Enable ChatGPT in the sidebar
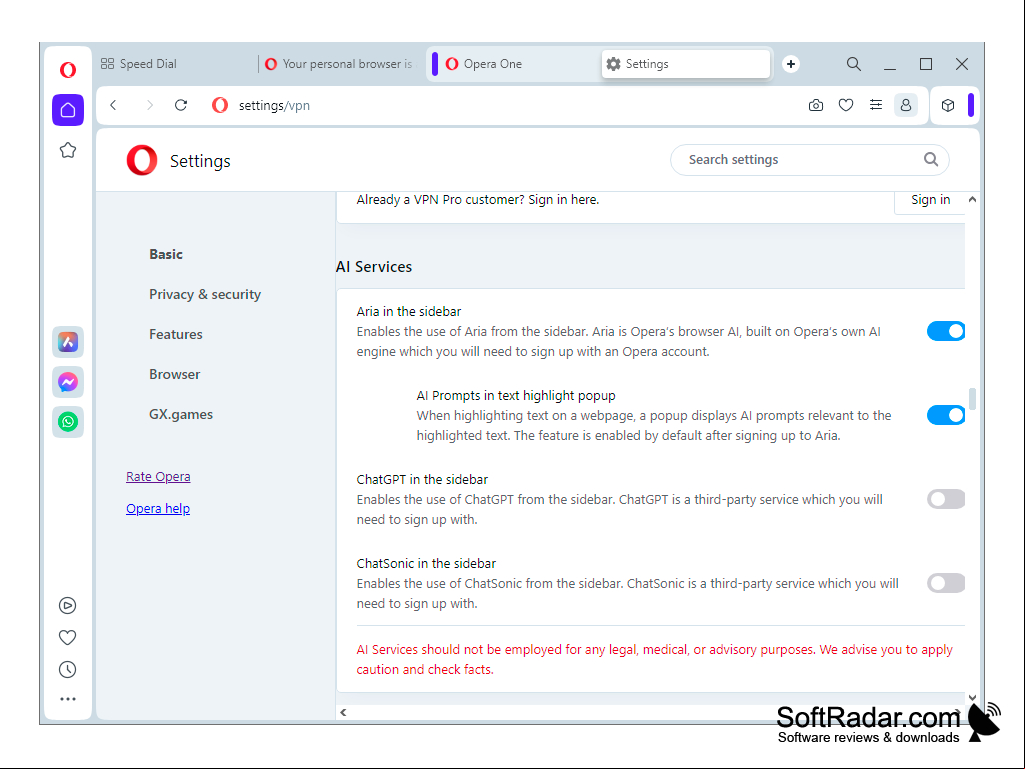 [945, 500]
